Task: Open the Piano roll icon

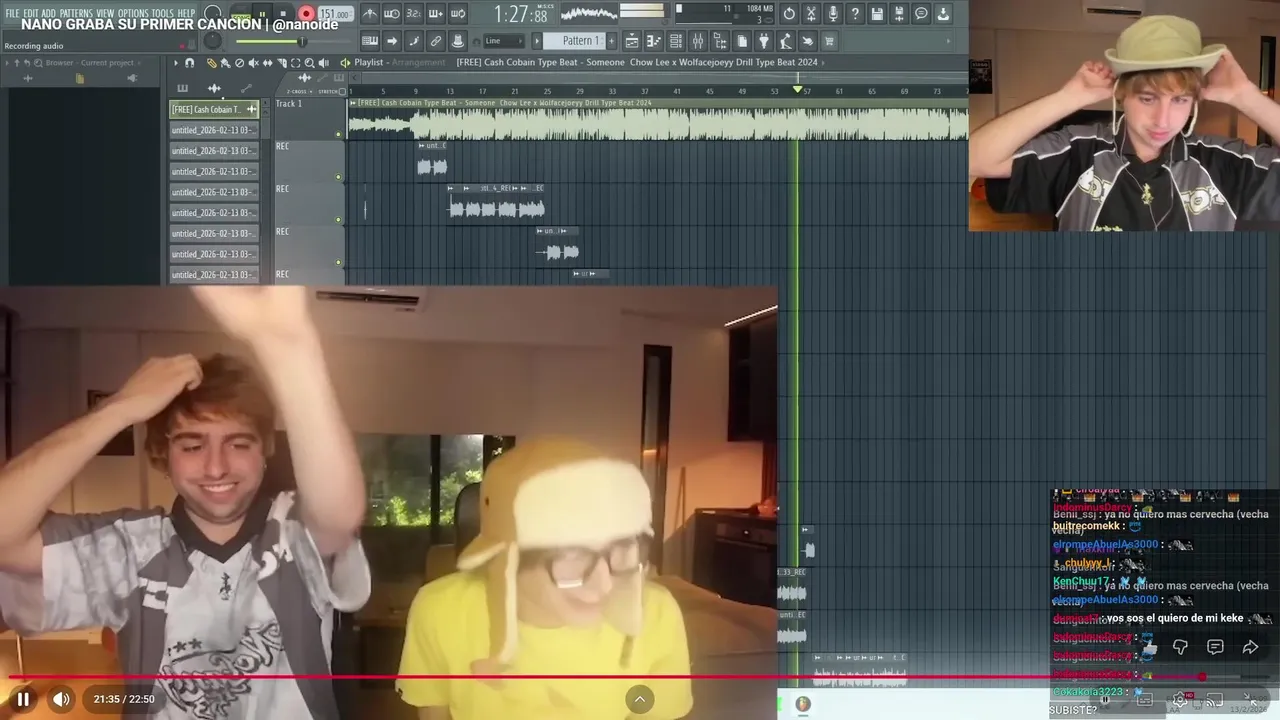Action: [x=654, y=41]
